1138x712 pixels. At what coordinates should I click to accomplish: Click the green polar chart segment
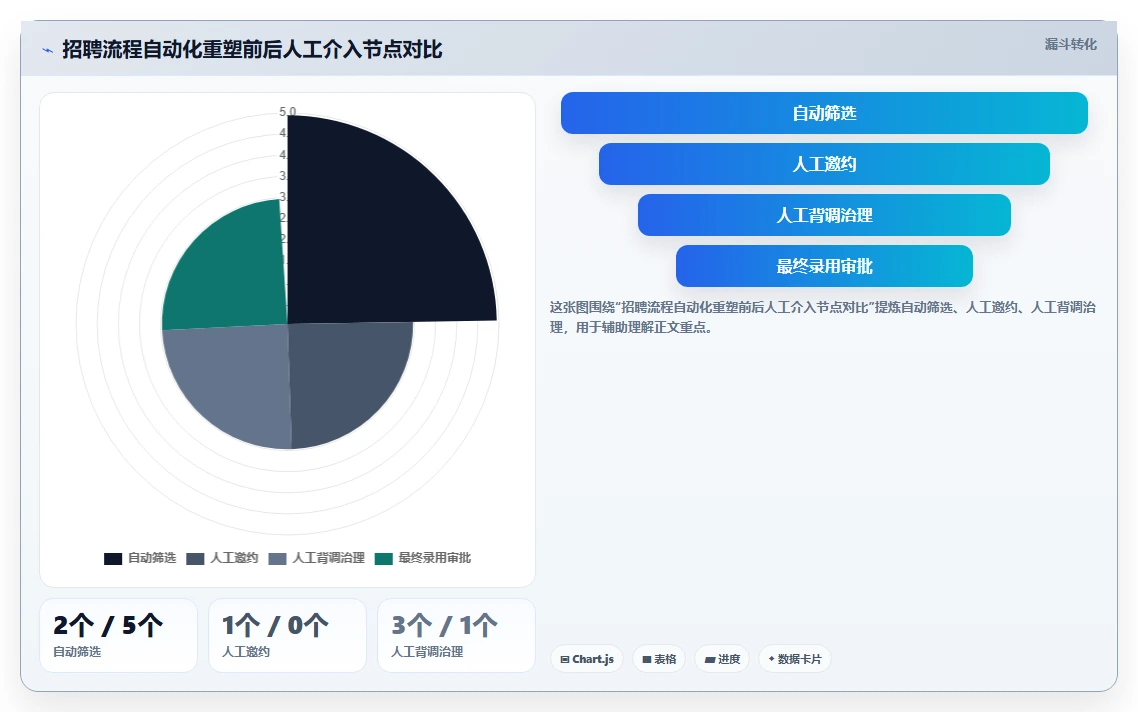tap(232, 272)
